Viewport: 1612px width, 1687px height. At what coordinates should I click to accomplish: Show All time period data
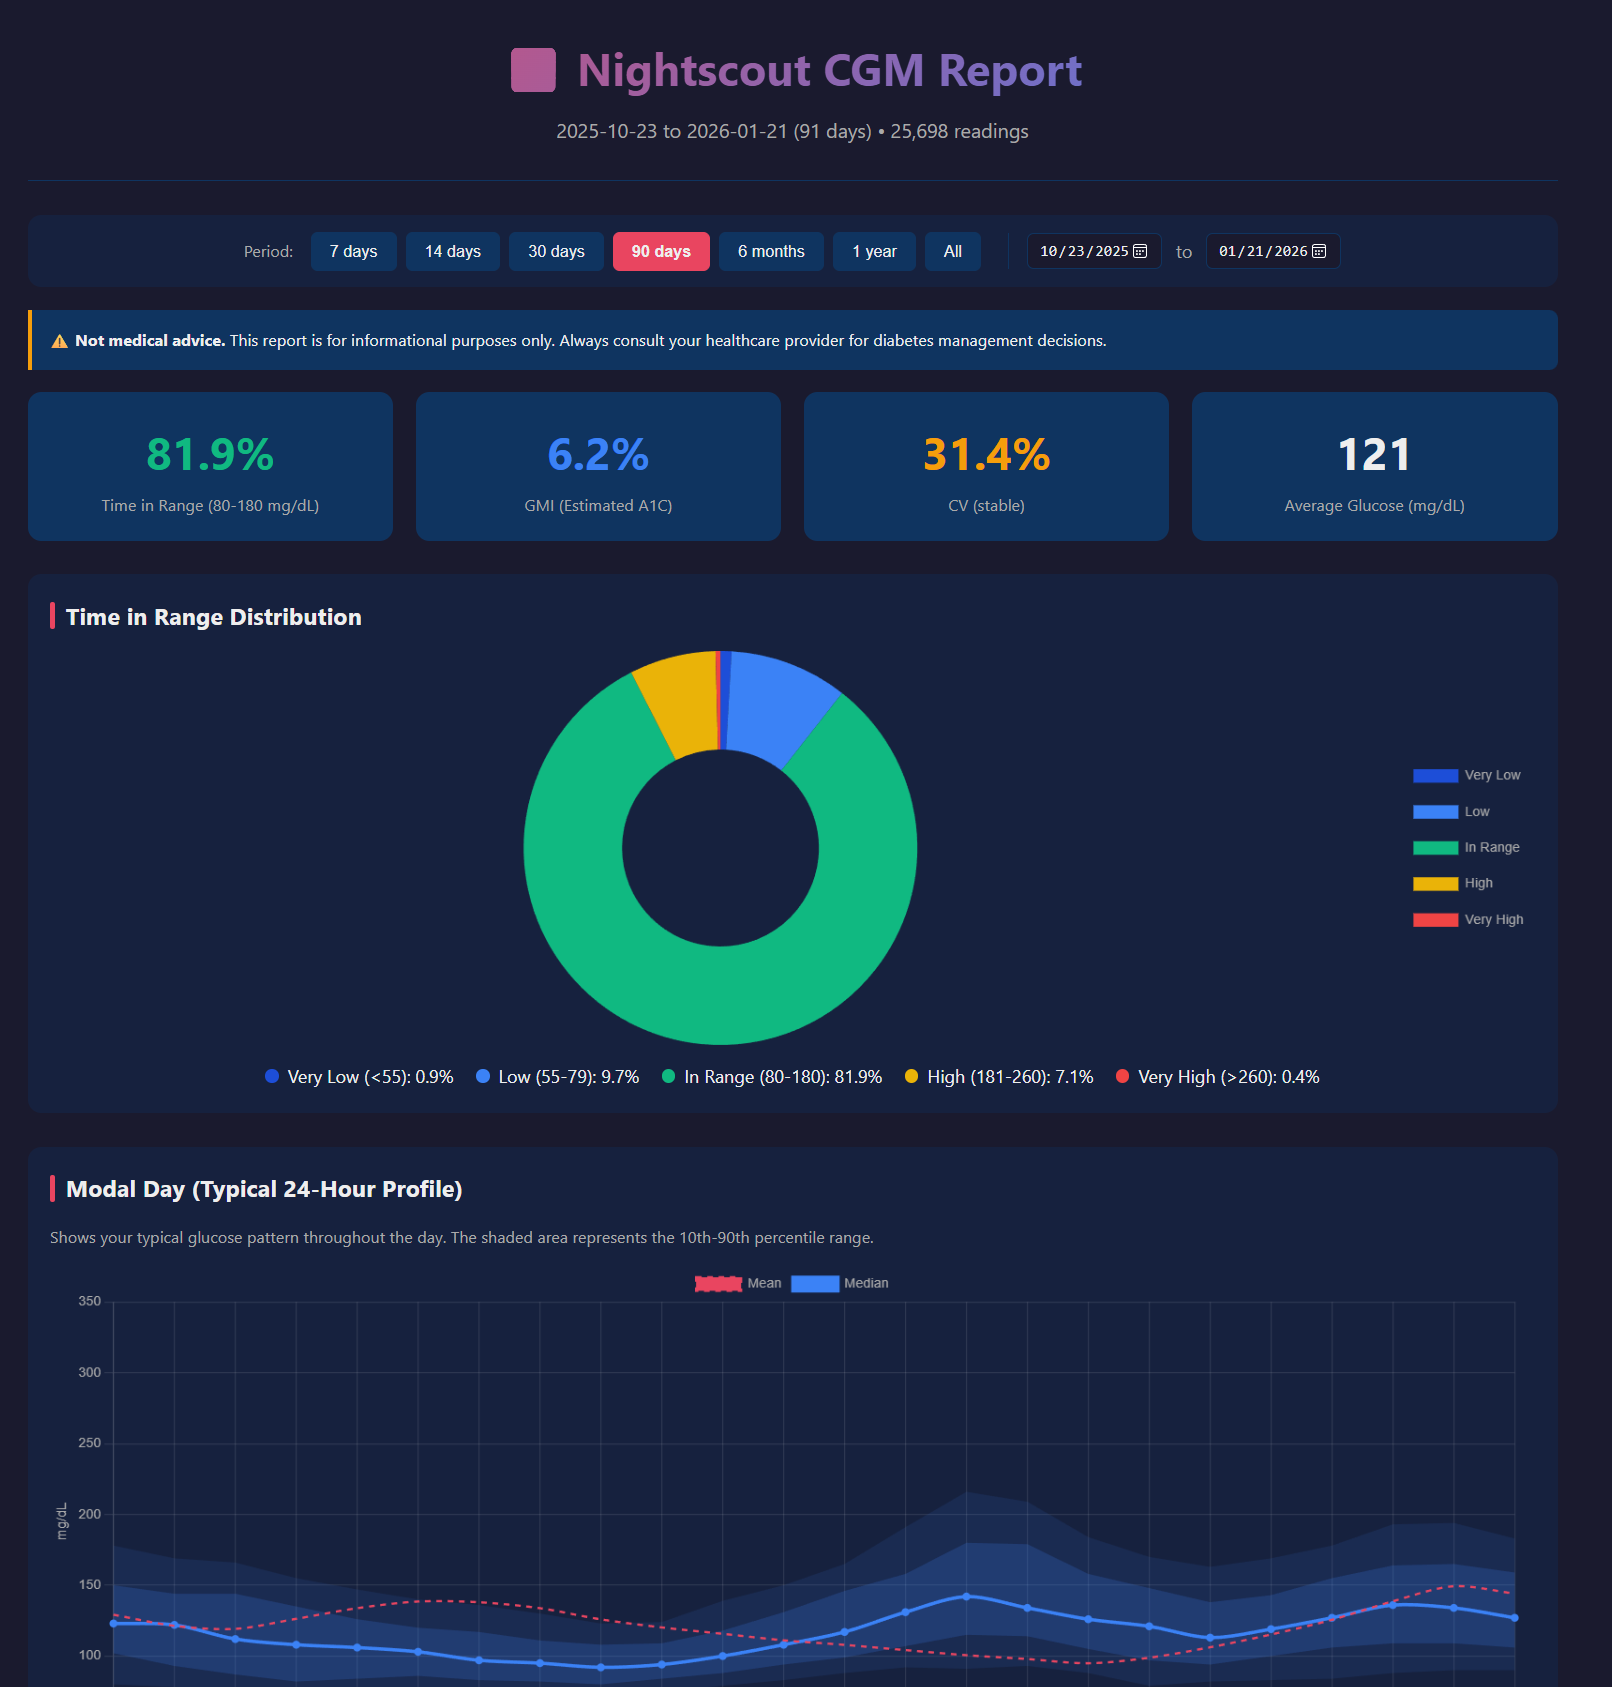pyautogui.click(x=952, y=252)
